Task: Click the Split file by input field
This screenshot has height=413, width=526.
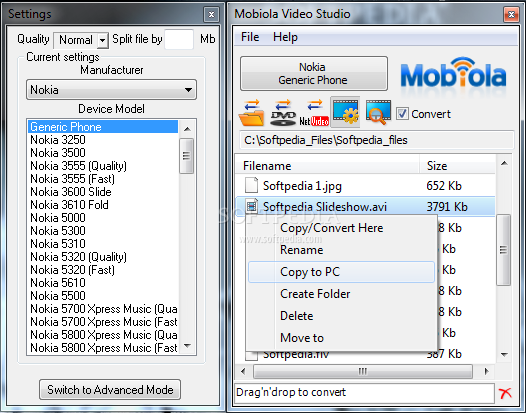Action: (x=179, y=40)
